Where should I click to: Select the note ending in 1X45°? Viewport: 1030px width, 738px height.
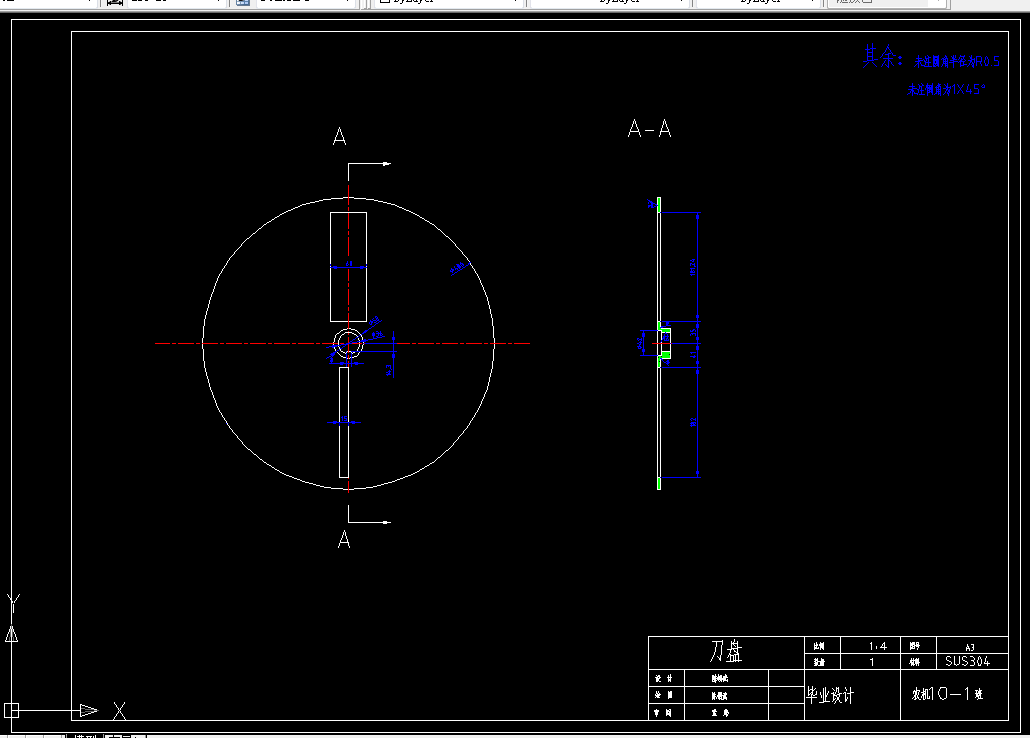[947, 89]
